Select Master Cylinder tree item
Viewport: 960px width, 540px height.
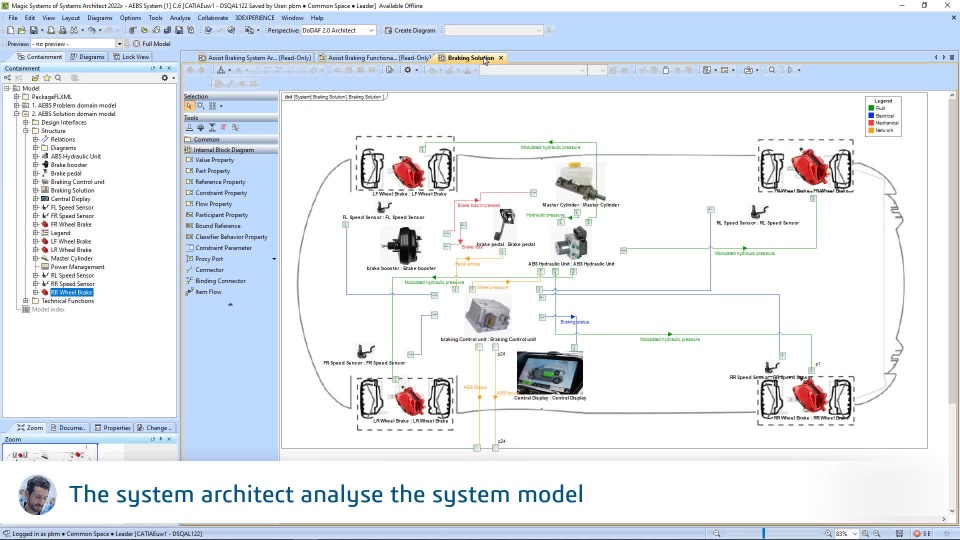(x=71, y=258)
